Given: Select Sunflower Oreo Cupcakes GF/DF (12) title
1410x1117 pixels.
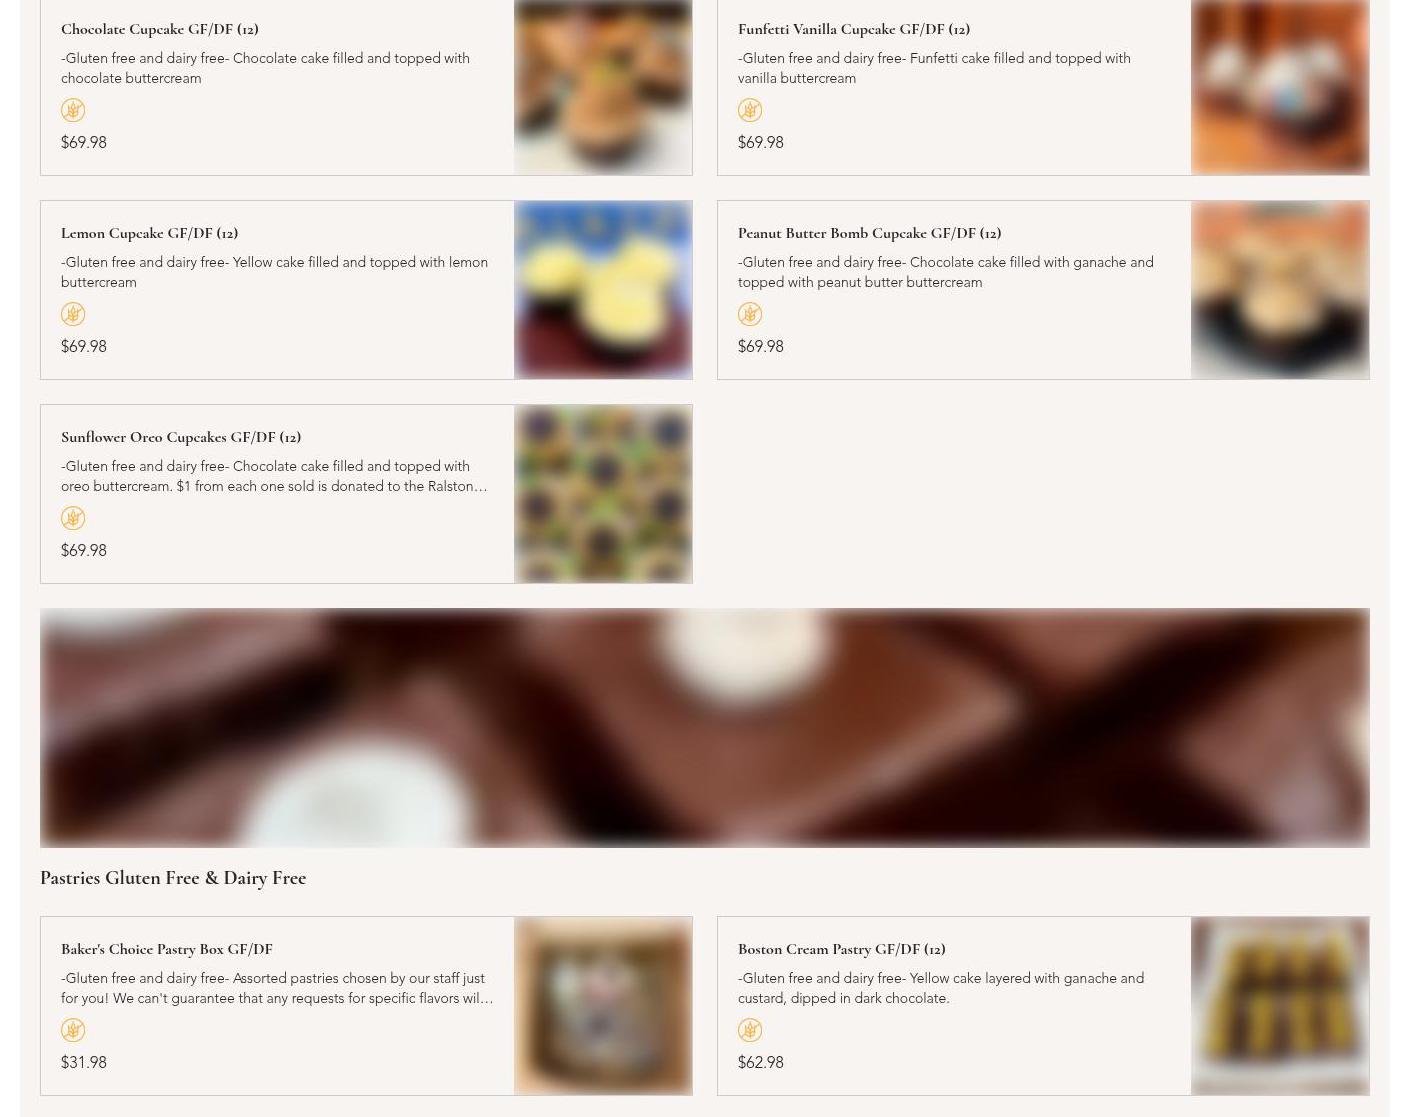Looking at the screenshot, I should [x=181, y=437].
